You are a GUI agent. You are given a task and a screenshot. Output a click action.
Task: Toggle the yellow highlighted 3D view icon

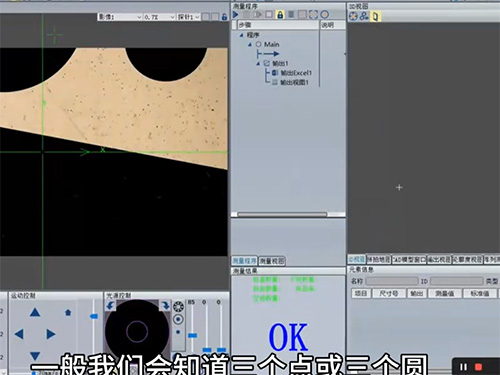pos(375,16)
